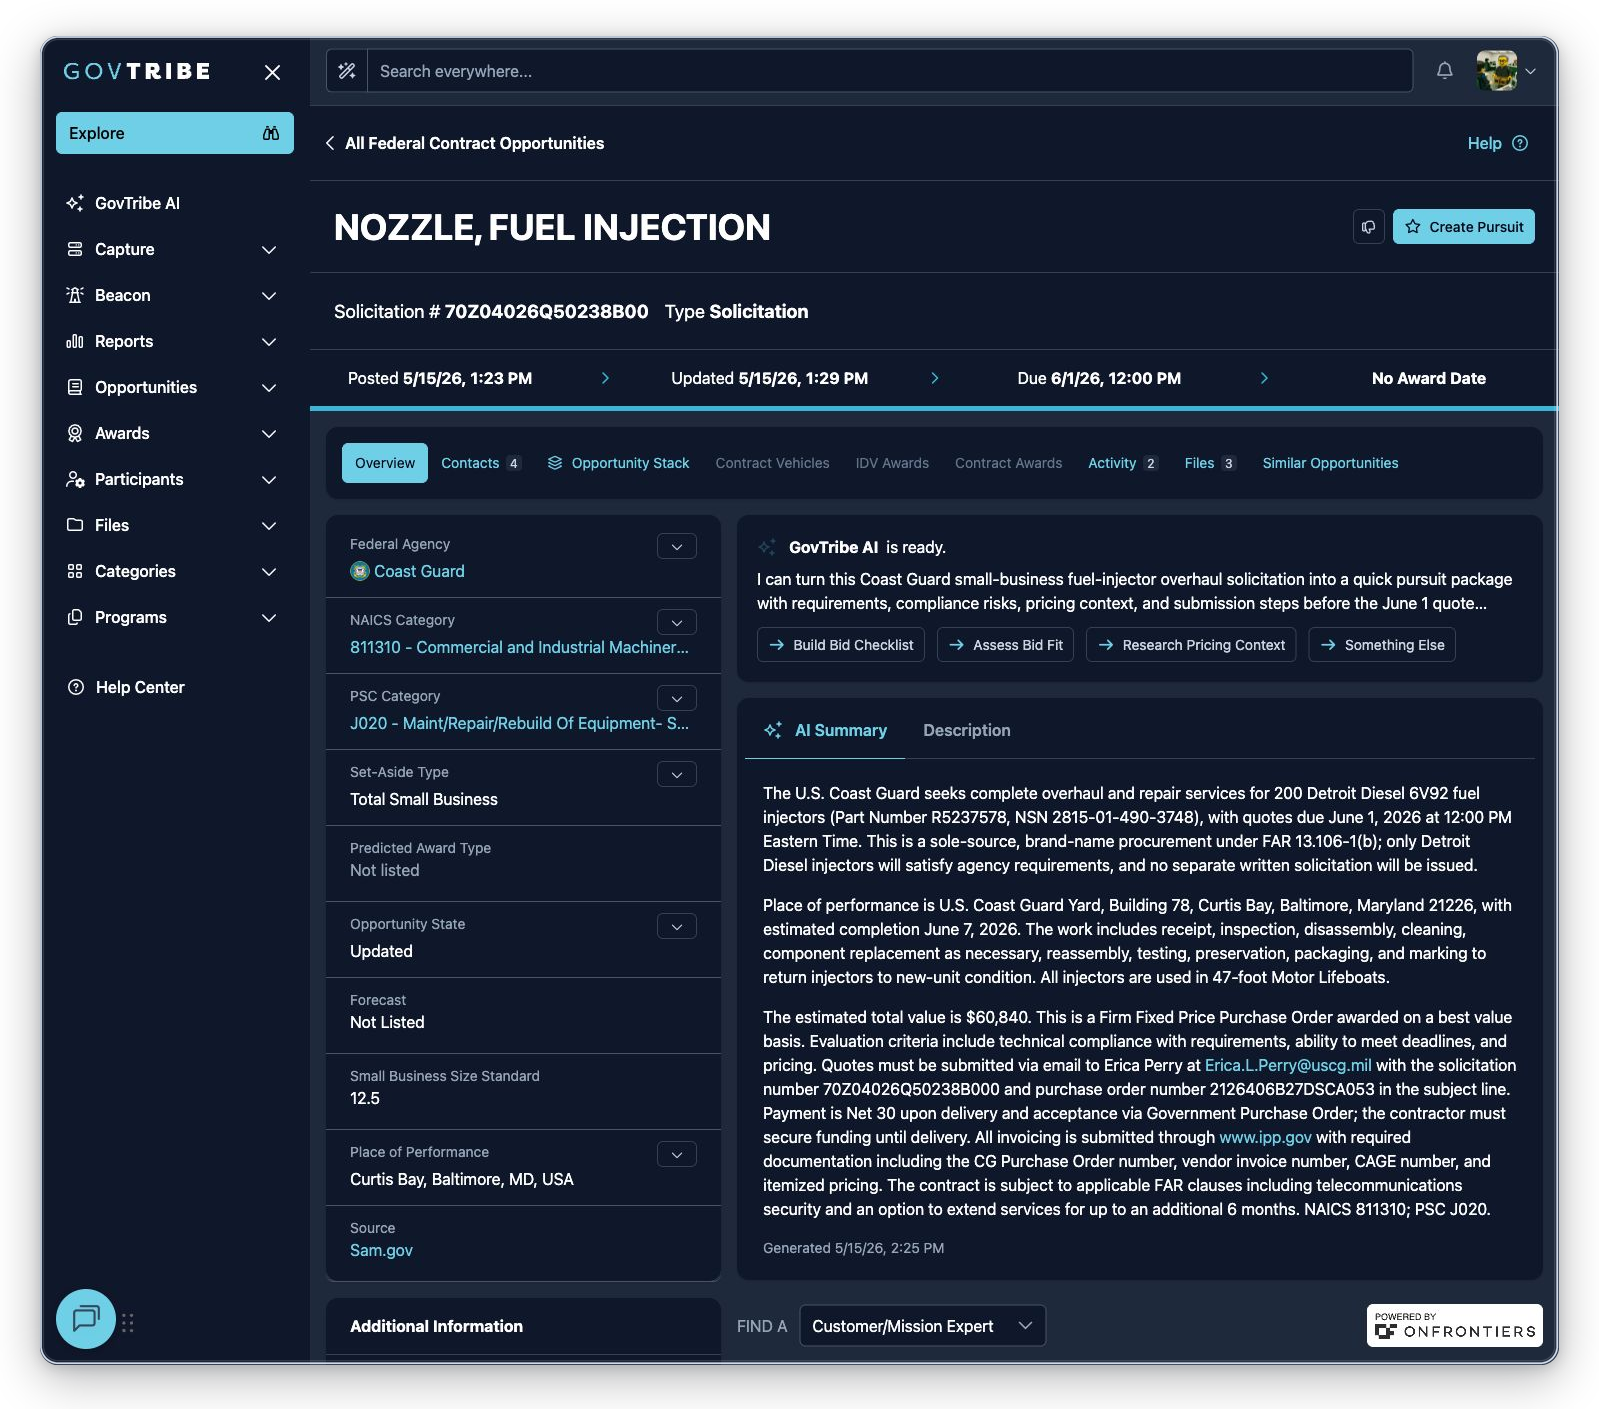The width and height of the screenshot is (1599, 1409).
Task: Click the Search everywhere field
Action: click(890, 71)
